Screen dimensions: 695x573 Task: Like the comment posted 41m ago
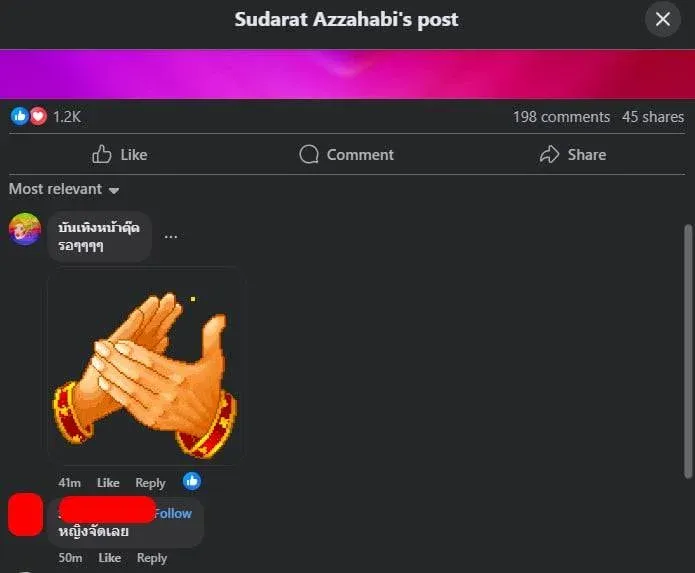108,483
